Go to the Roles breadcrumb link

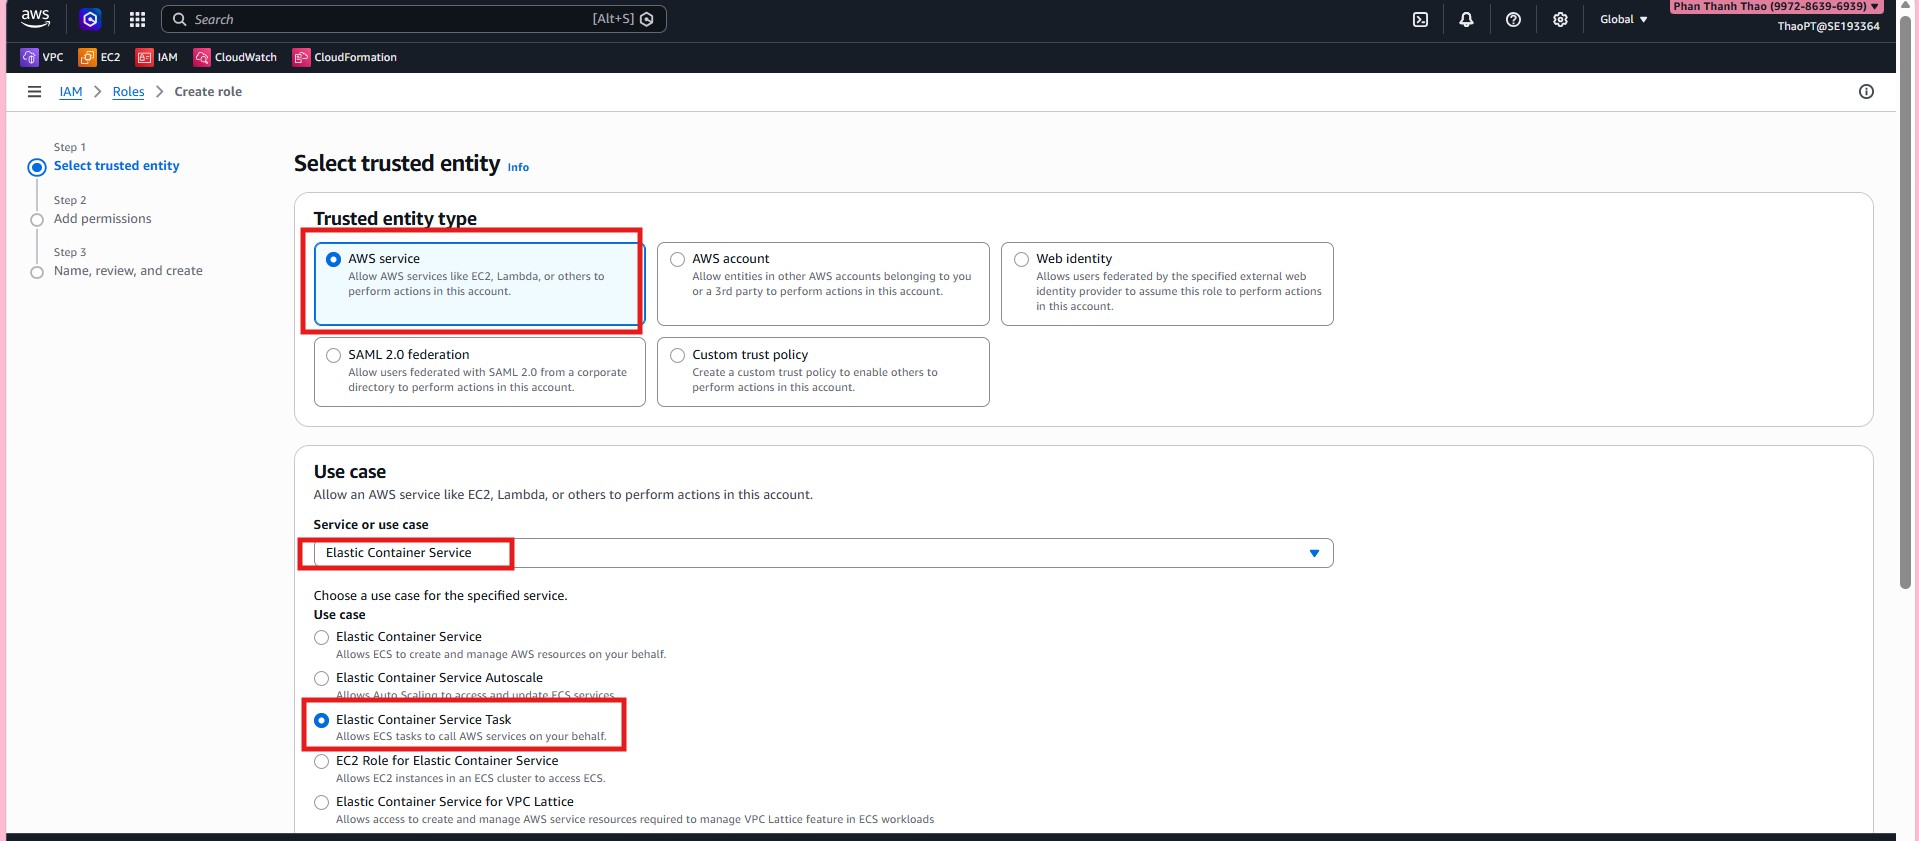click(x=128, y=92)
